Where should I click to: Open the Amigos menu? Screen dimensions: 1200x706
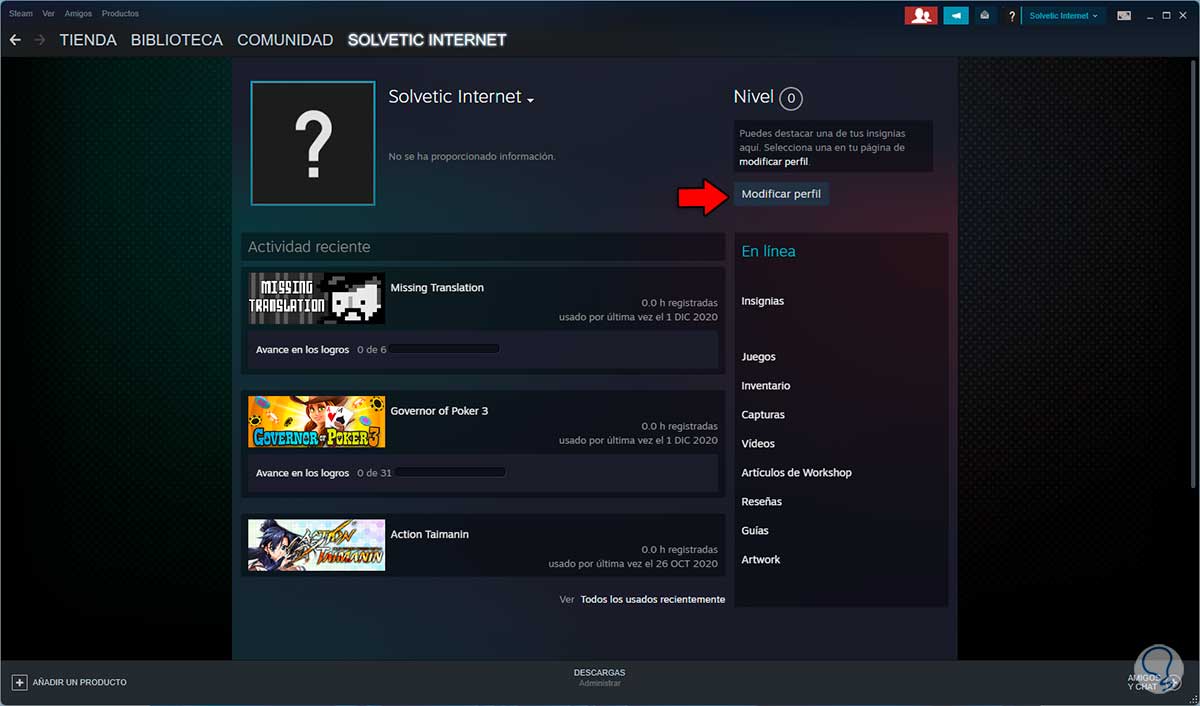click(79, 14)
